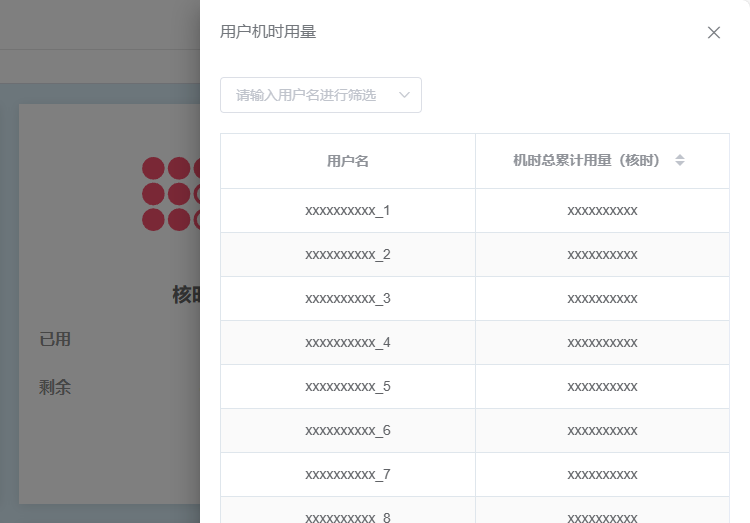Viewport: 750px width, 523px height.
Task: Click usage value in xxxxxxxxxx_1 row
Action: (602, 211)
